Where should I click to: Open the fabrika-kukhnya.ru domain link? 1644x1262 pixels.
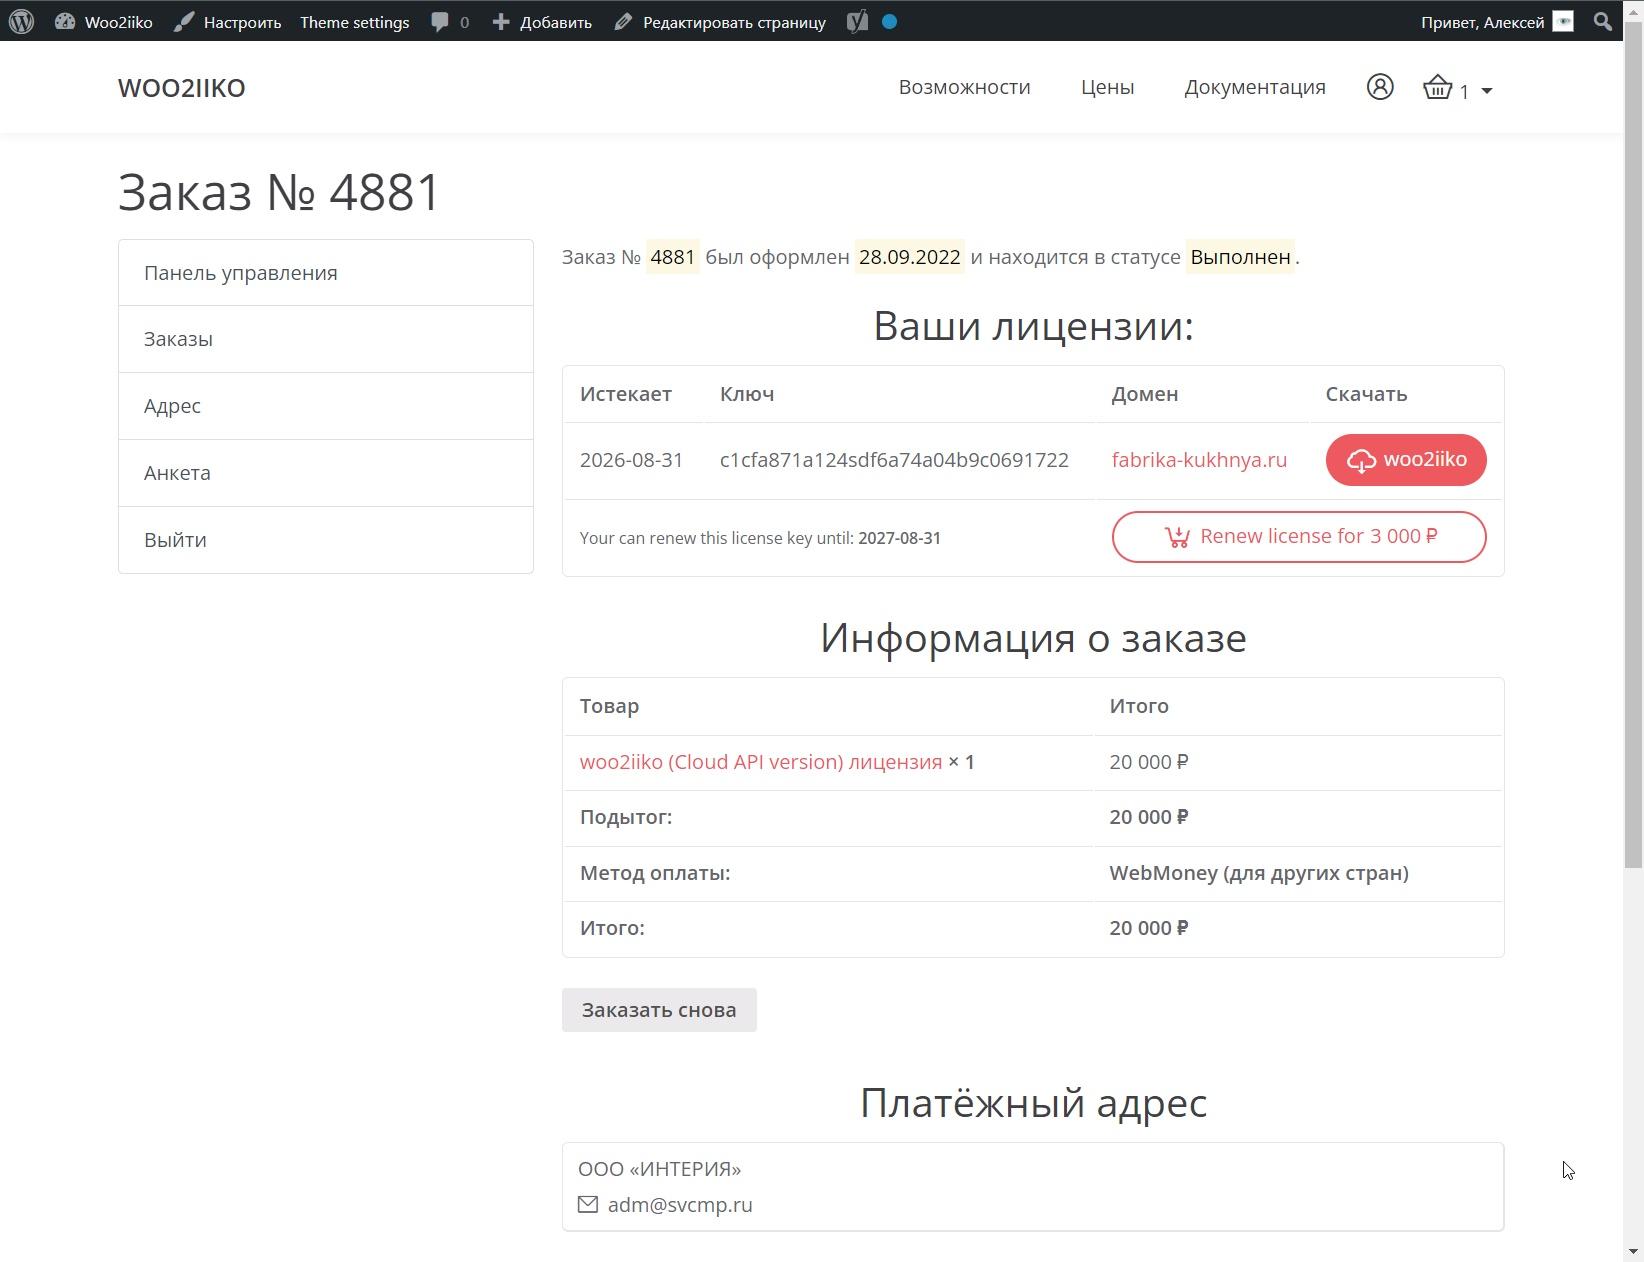pyautogui.click(x=1199, y=460)
